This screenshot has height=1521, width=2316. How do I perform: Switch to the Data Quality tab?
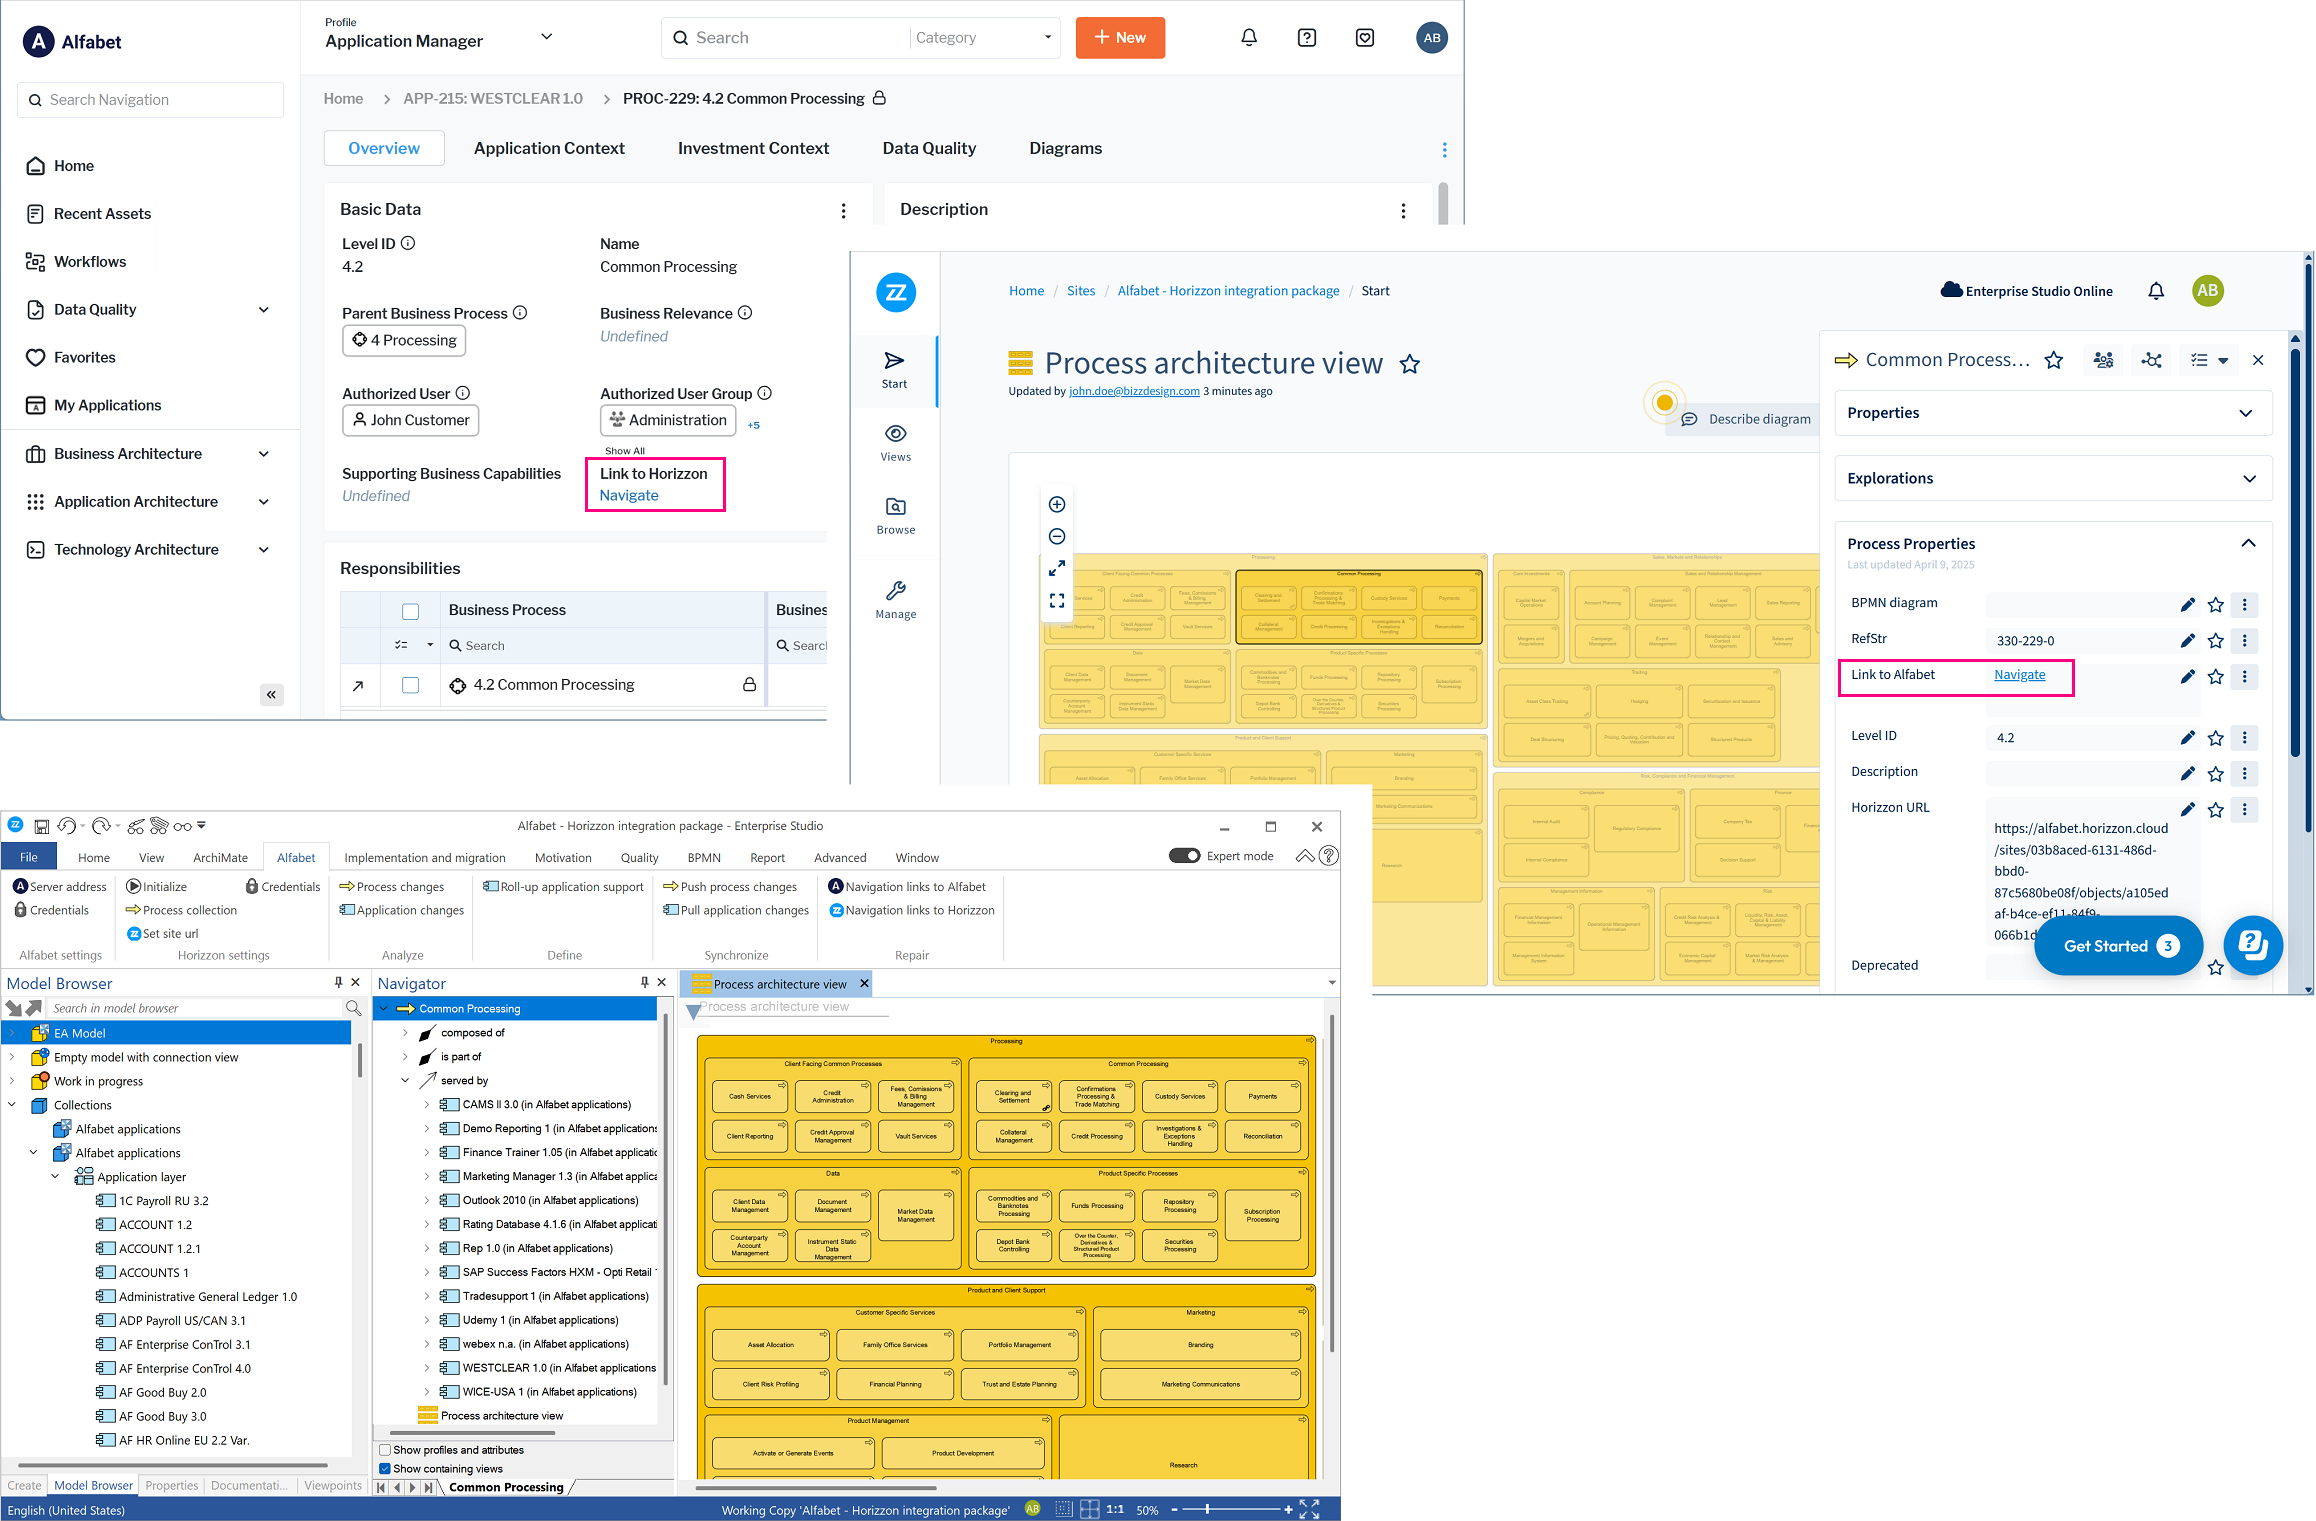point(929,148)
